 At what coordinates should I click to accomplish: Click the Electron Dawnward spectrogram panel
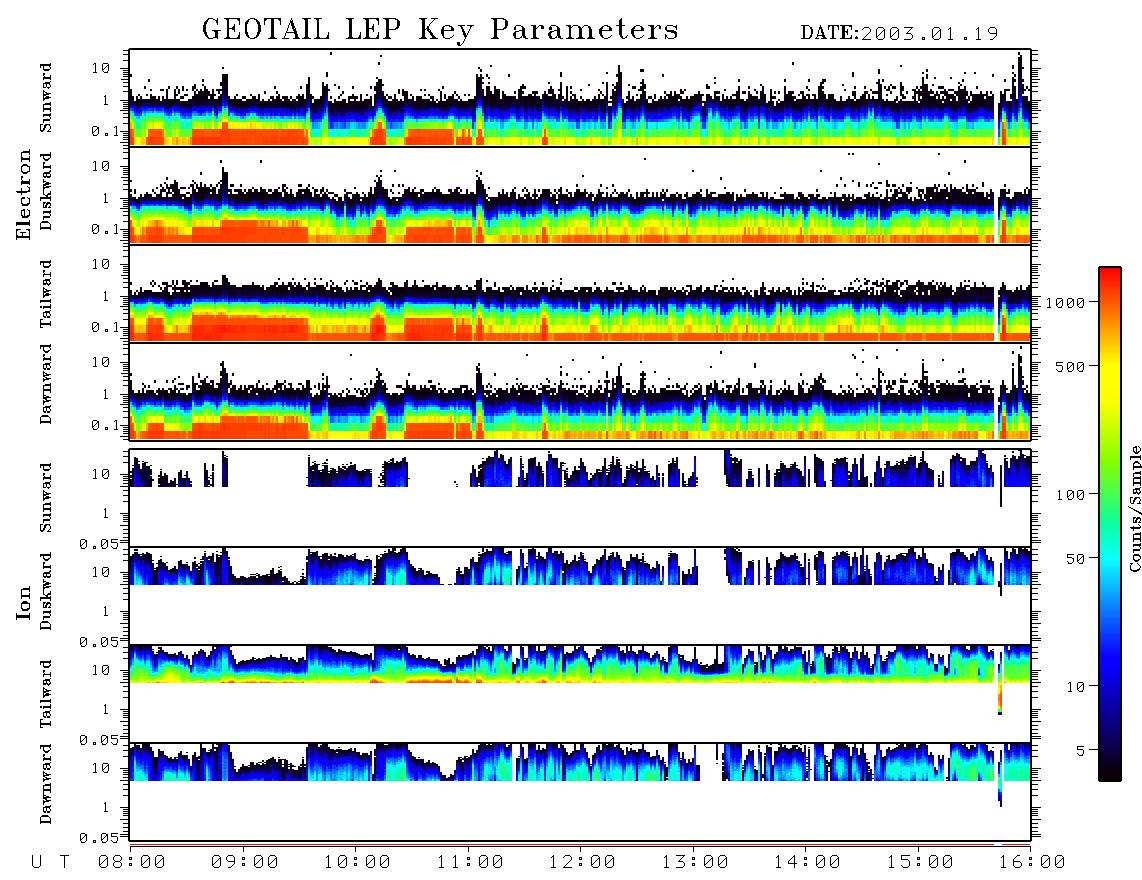coord(580,391)
